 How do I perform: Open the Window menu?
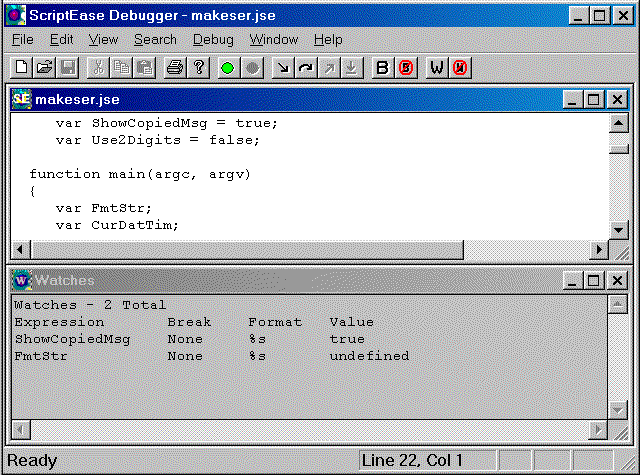pyautogui.click(x=273, y=40)
